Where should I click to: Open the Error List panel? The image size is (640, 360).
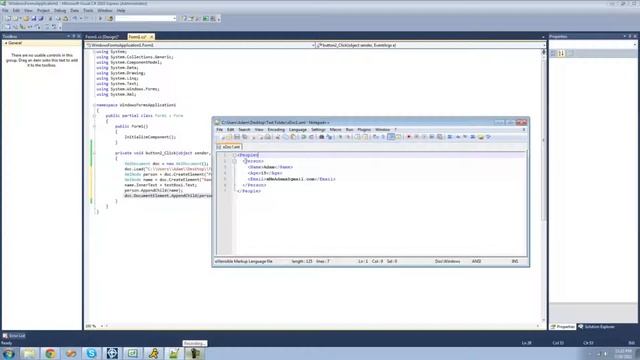coord(14,336)
